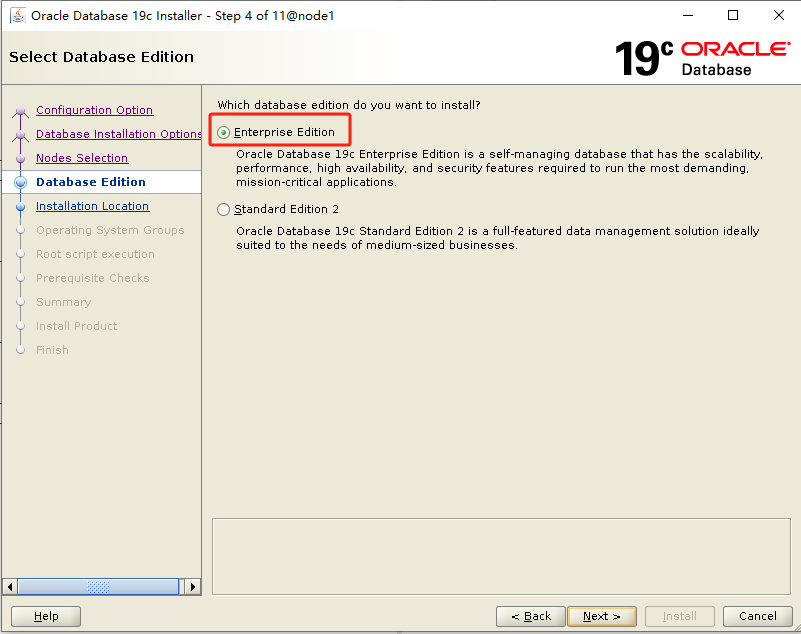The height and width of the screenshot is (634, 801).
Task: Click the empty message area at bottom
Action: 501,556
